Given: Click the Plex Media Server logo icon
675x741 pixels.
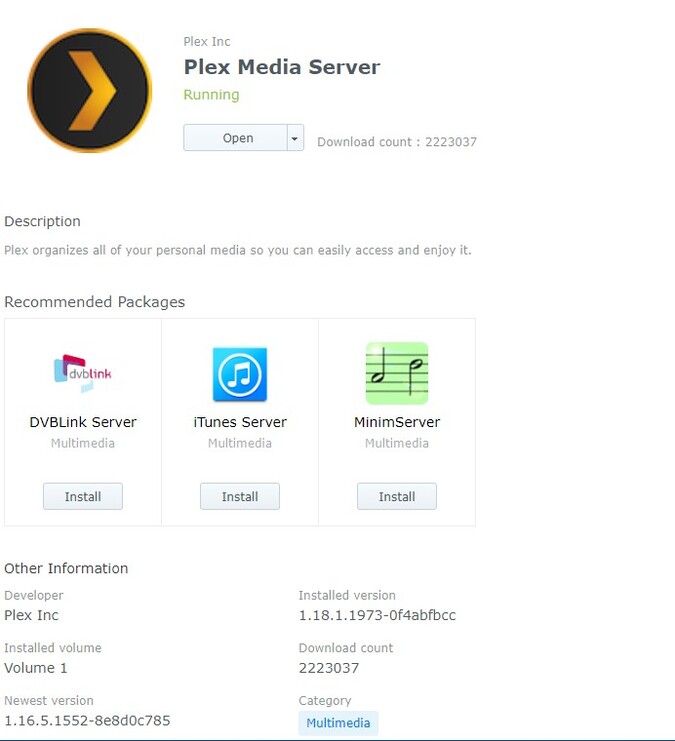Looking at the screenshot, I should pos(90,90).
